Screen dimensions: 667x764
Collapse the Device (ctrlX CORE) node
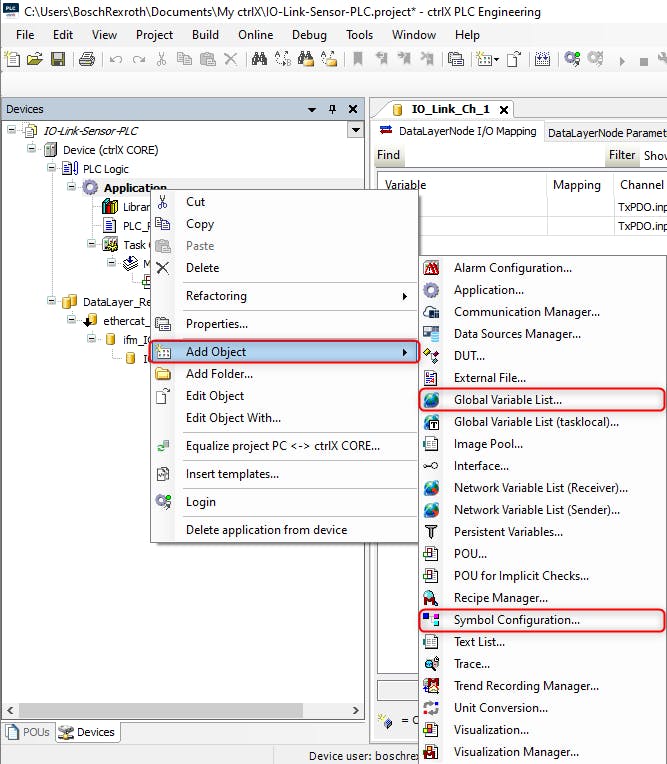tap(32, 149)
